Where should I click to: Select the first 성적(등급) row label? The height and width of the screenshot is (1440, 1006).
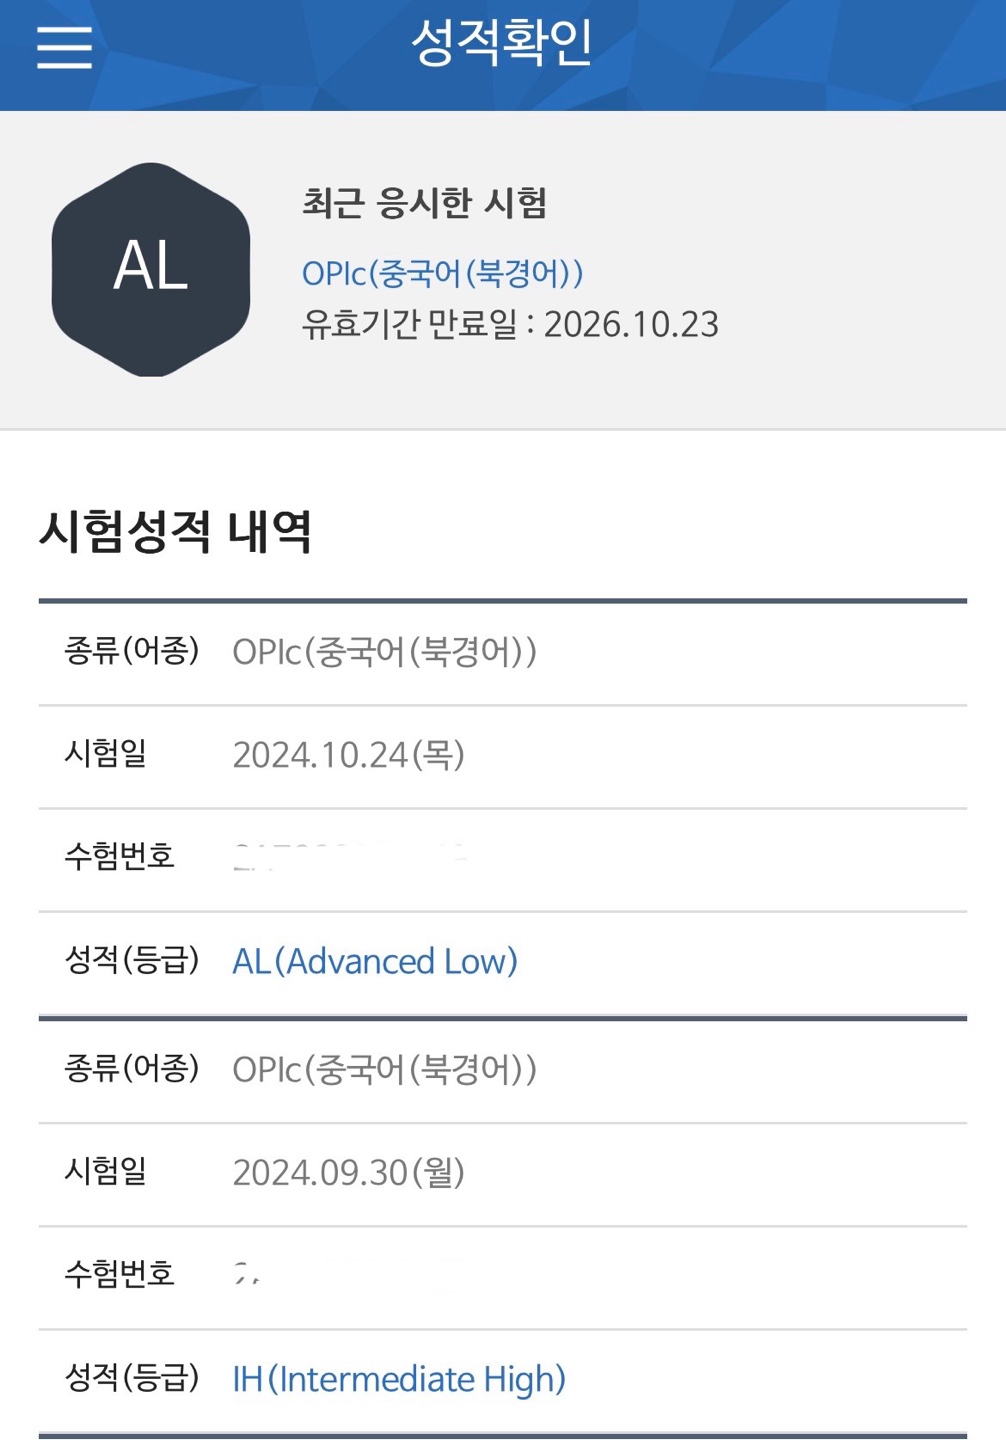tap(131, 962)
